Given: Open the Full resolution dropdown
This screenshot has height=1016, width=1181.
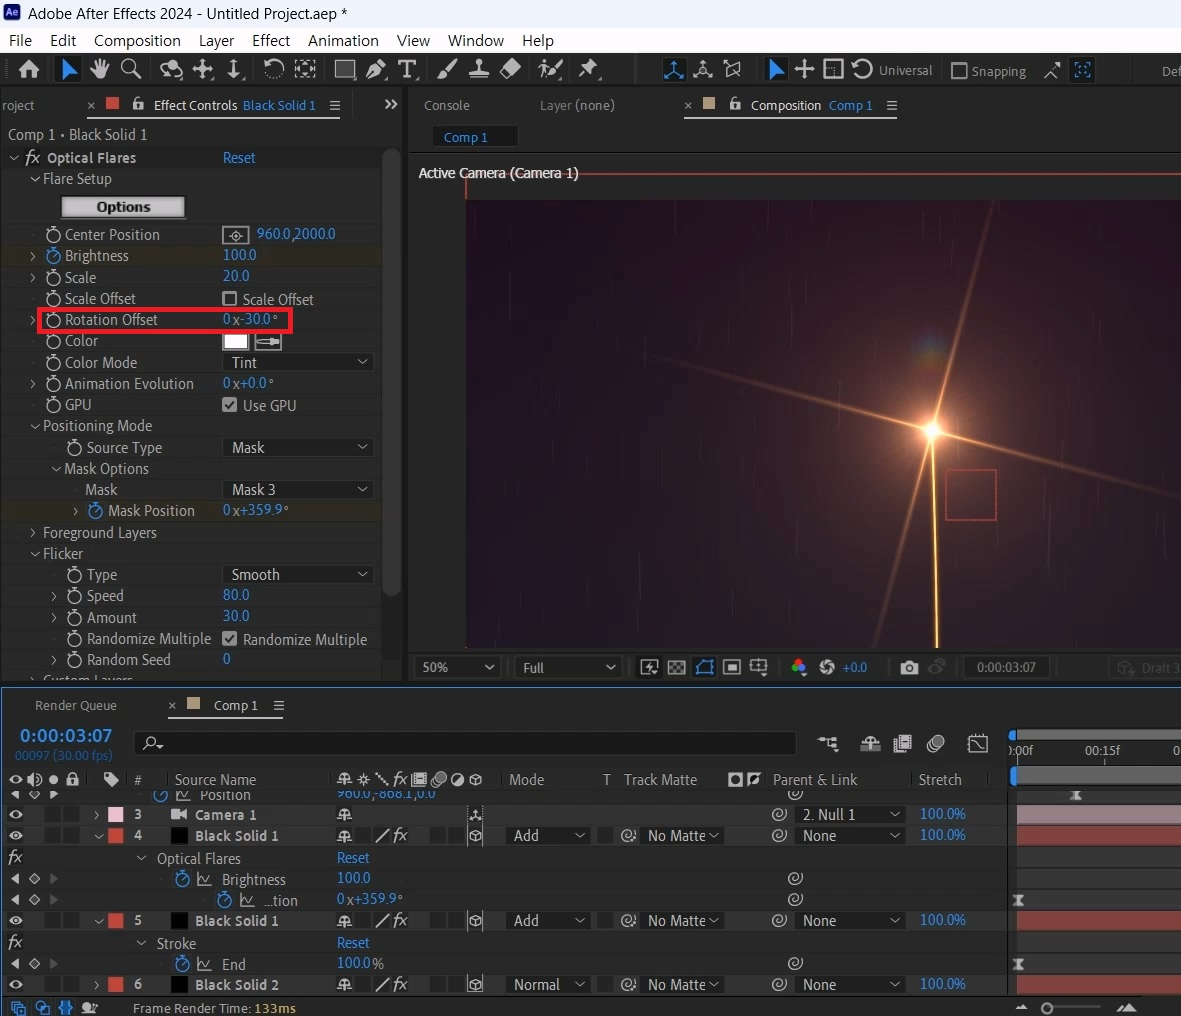Looking at the screenshot, I should pyautogui.click(x=568, y=667).
